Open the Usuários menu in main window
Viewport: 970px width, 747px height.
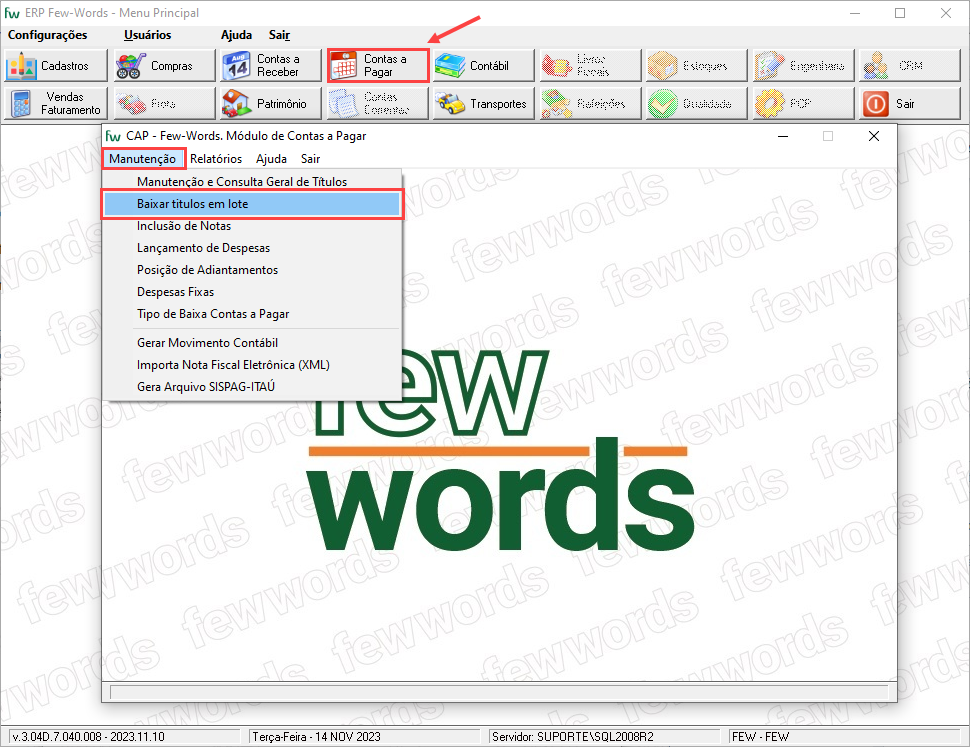(147, 35)
